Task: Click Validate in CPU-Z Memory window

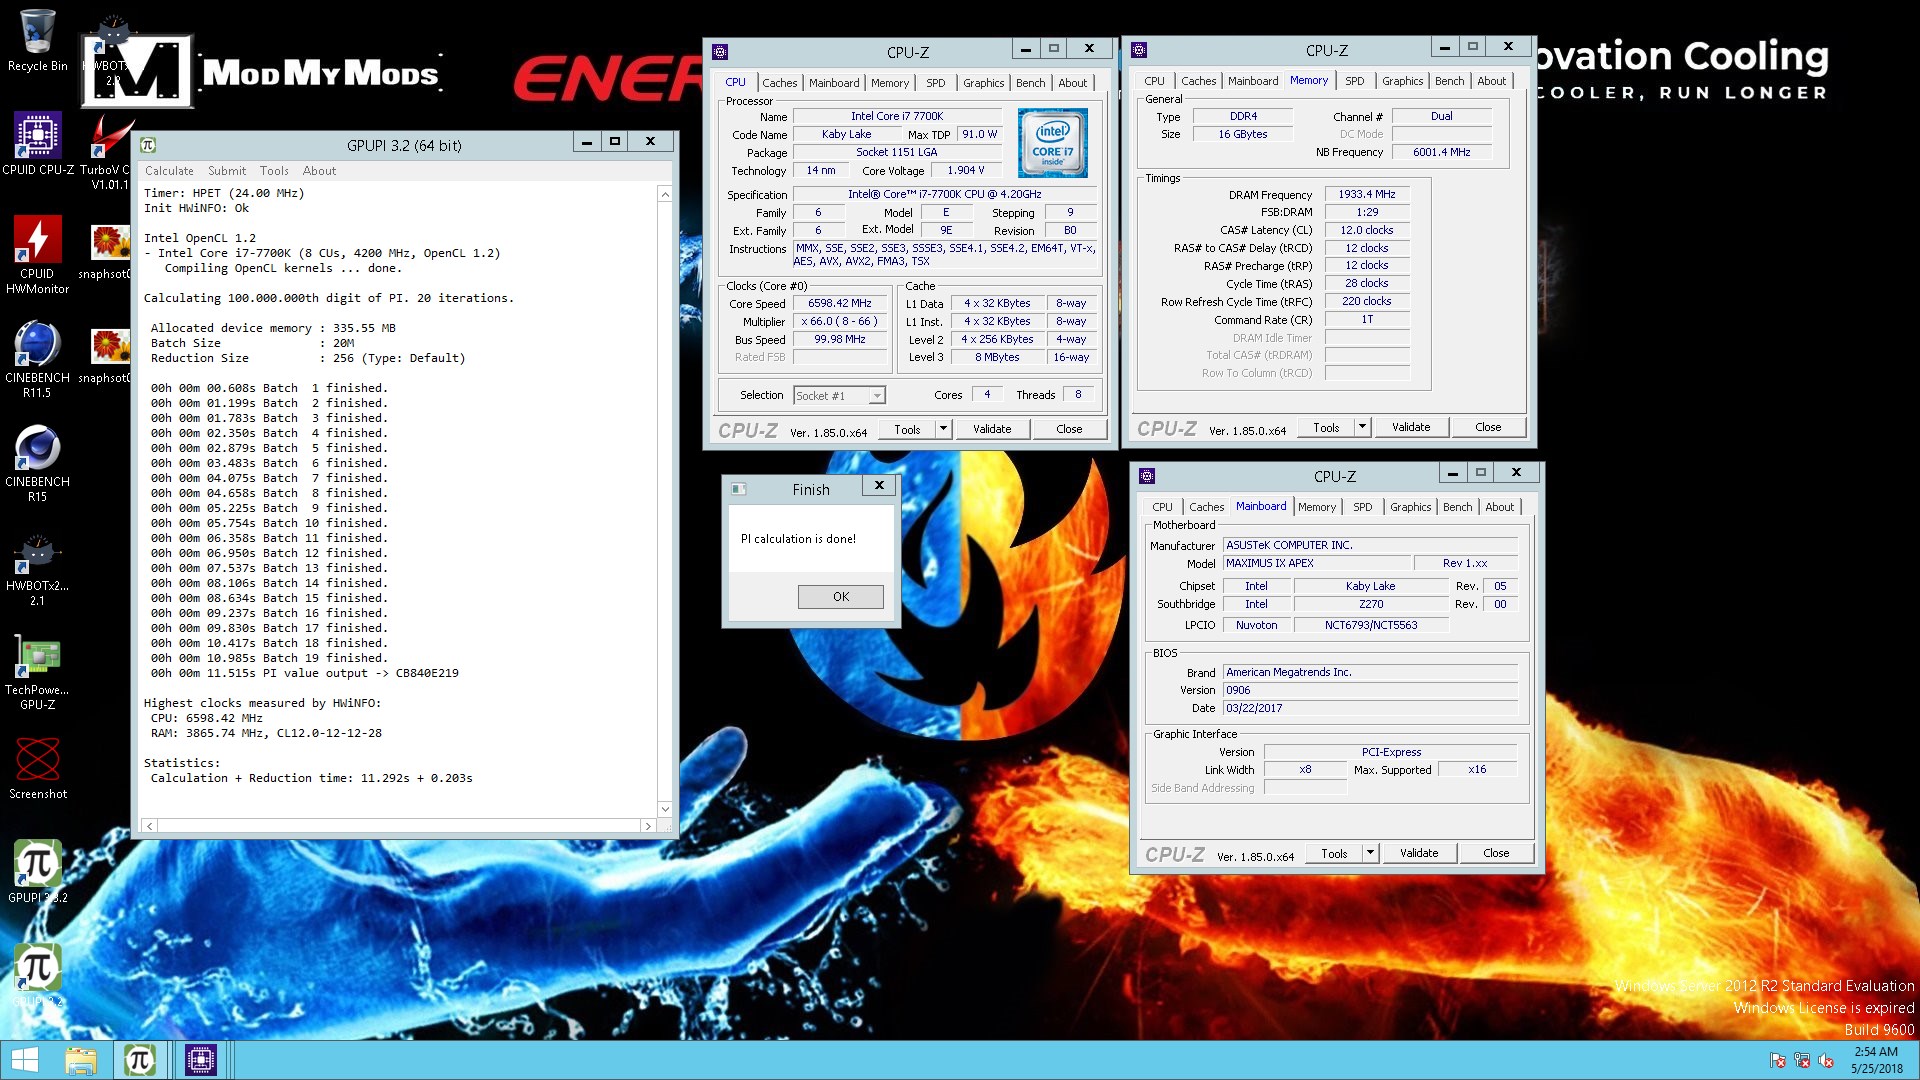Action: pos(1411,427)
